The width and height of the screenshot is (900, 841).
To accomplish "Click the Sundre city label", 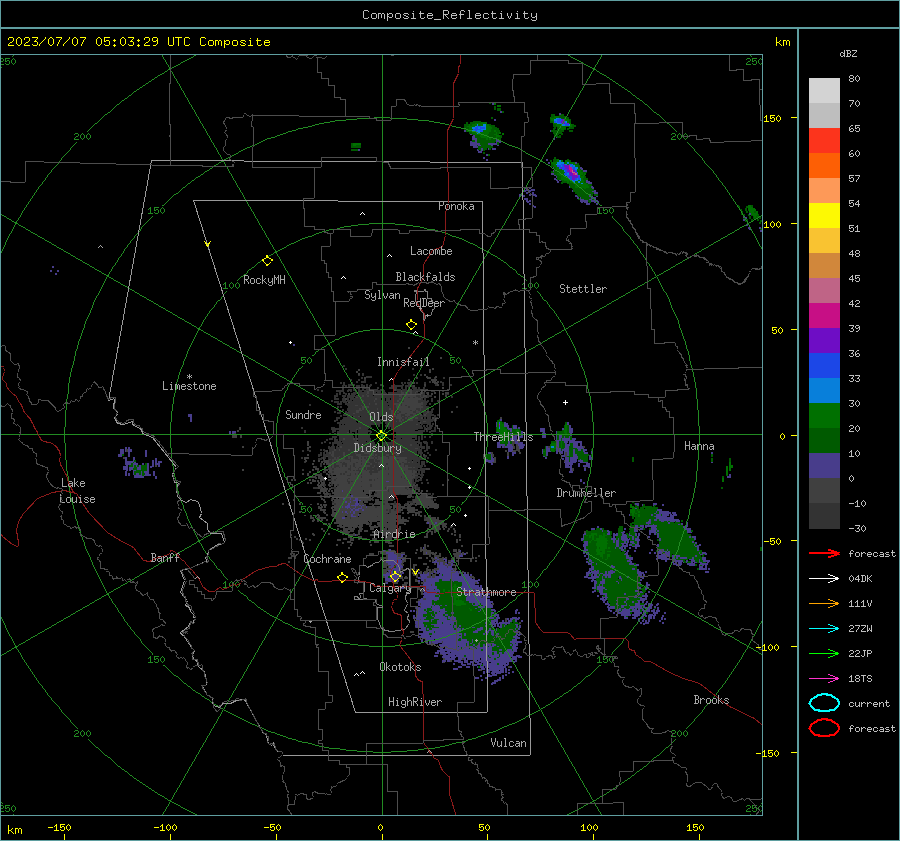I will (303, 414).
